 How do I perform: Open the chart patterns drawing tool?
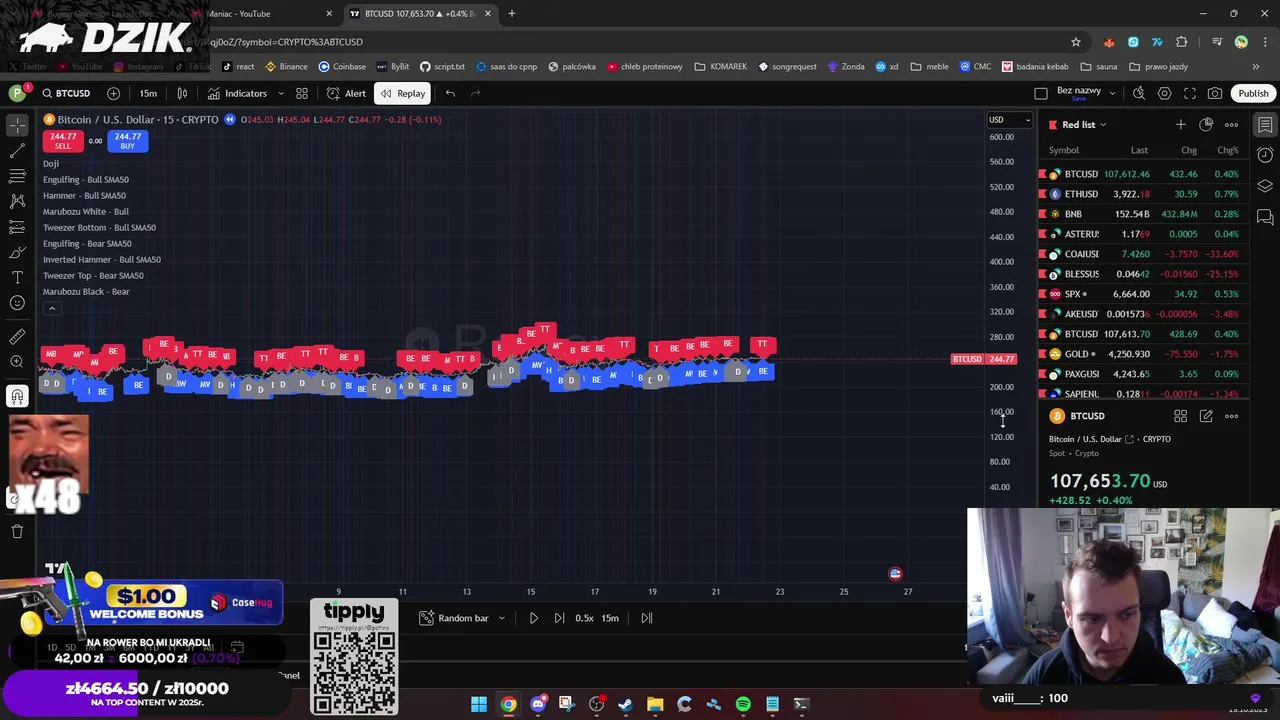click(x=17, y=201)
